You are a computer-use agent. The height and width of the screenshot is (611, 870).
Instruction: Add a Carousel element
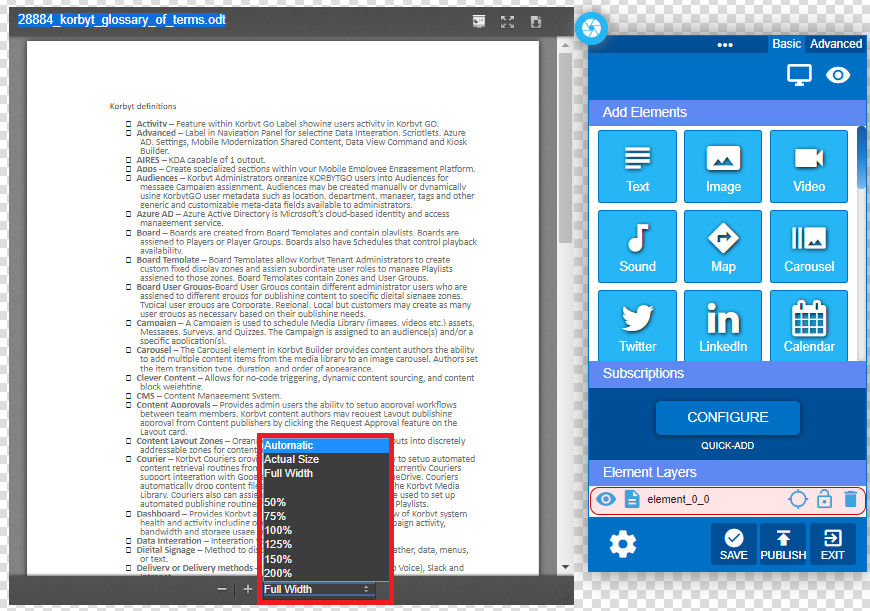[x=809, y=246]
